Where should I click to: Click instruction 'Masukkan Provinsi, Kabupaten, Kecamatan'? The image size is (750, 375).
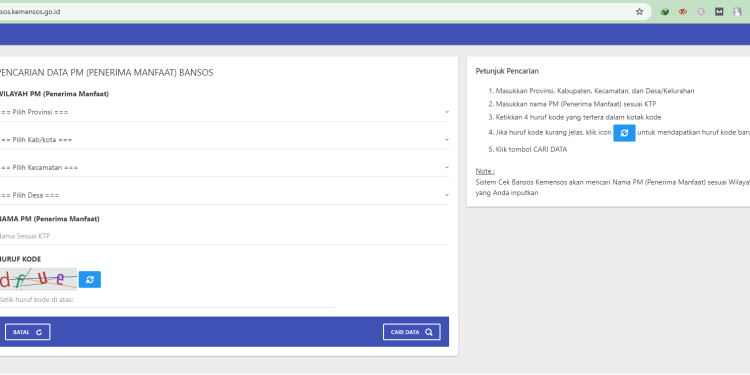coord(595,91)
